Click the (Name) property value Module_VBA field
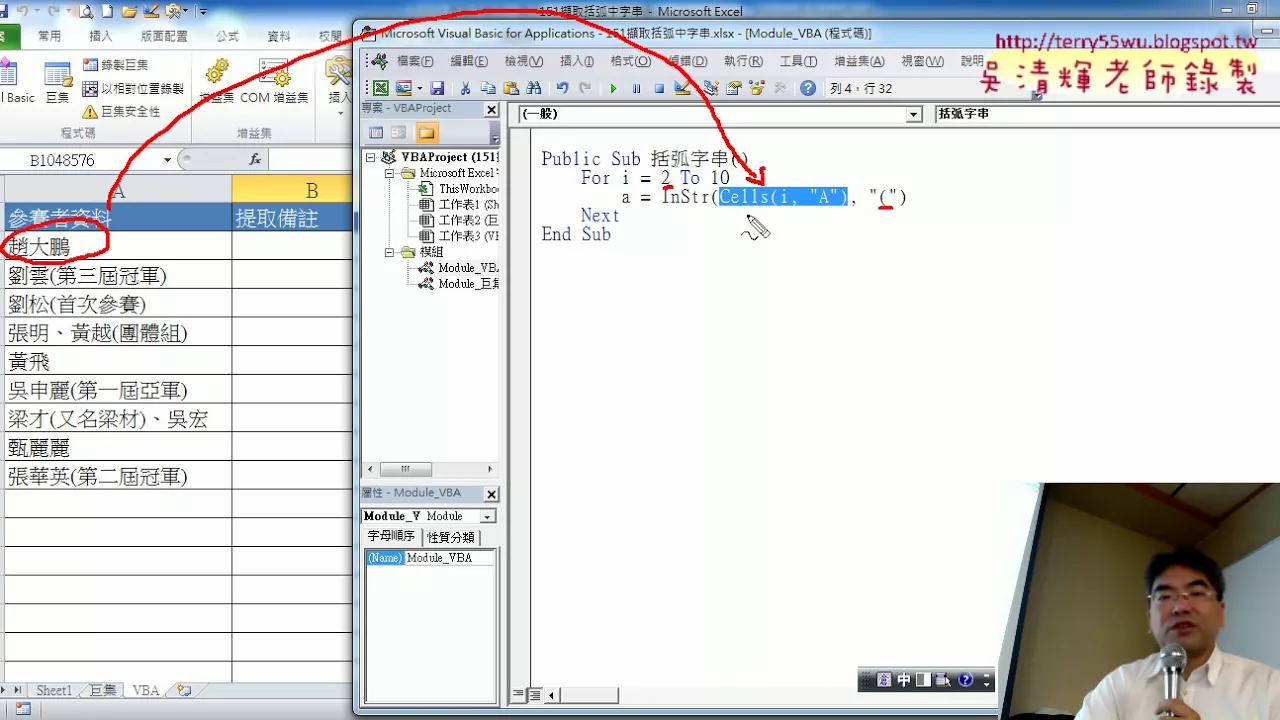This screenshot has width=1280, height=720. (x=449, y=558)
